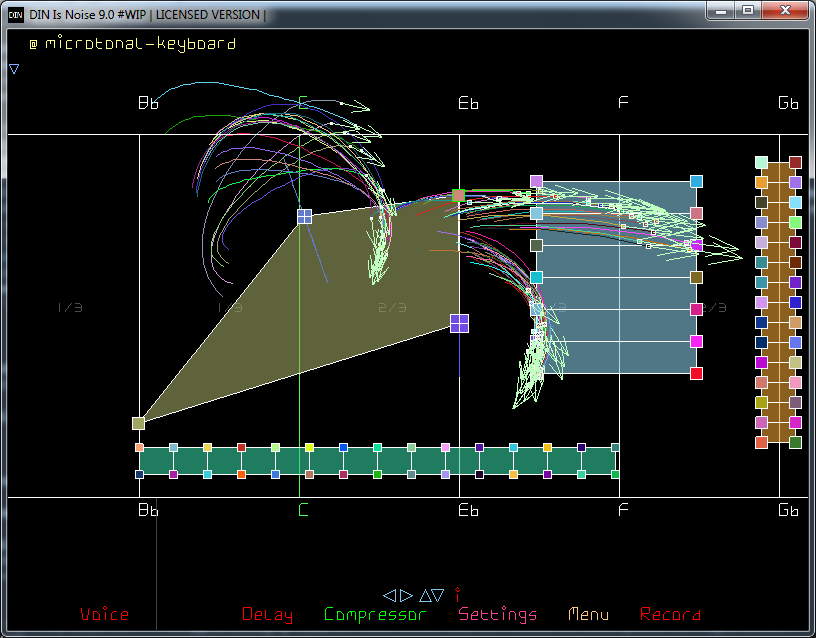
Task: Click the Record button
Action: point(670,614)
